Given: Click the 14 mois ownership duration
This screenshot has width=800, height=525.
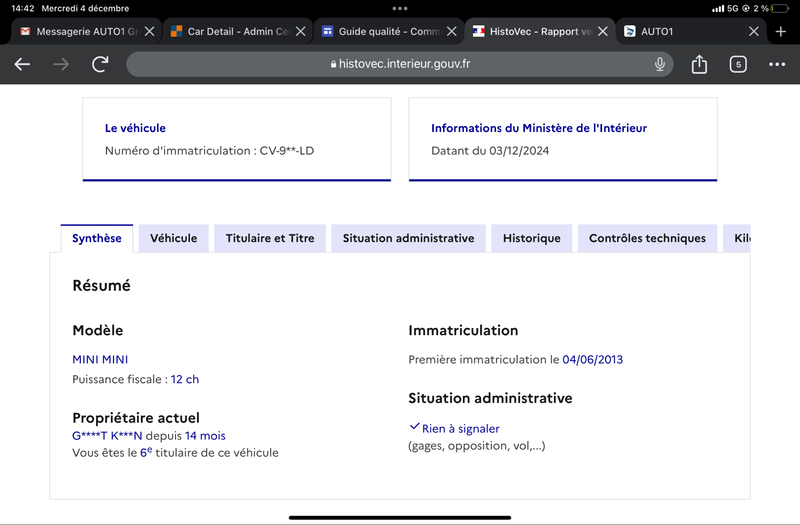Looking at the screenshot, I should 205,436.
